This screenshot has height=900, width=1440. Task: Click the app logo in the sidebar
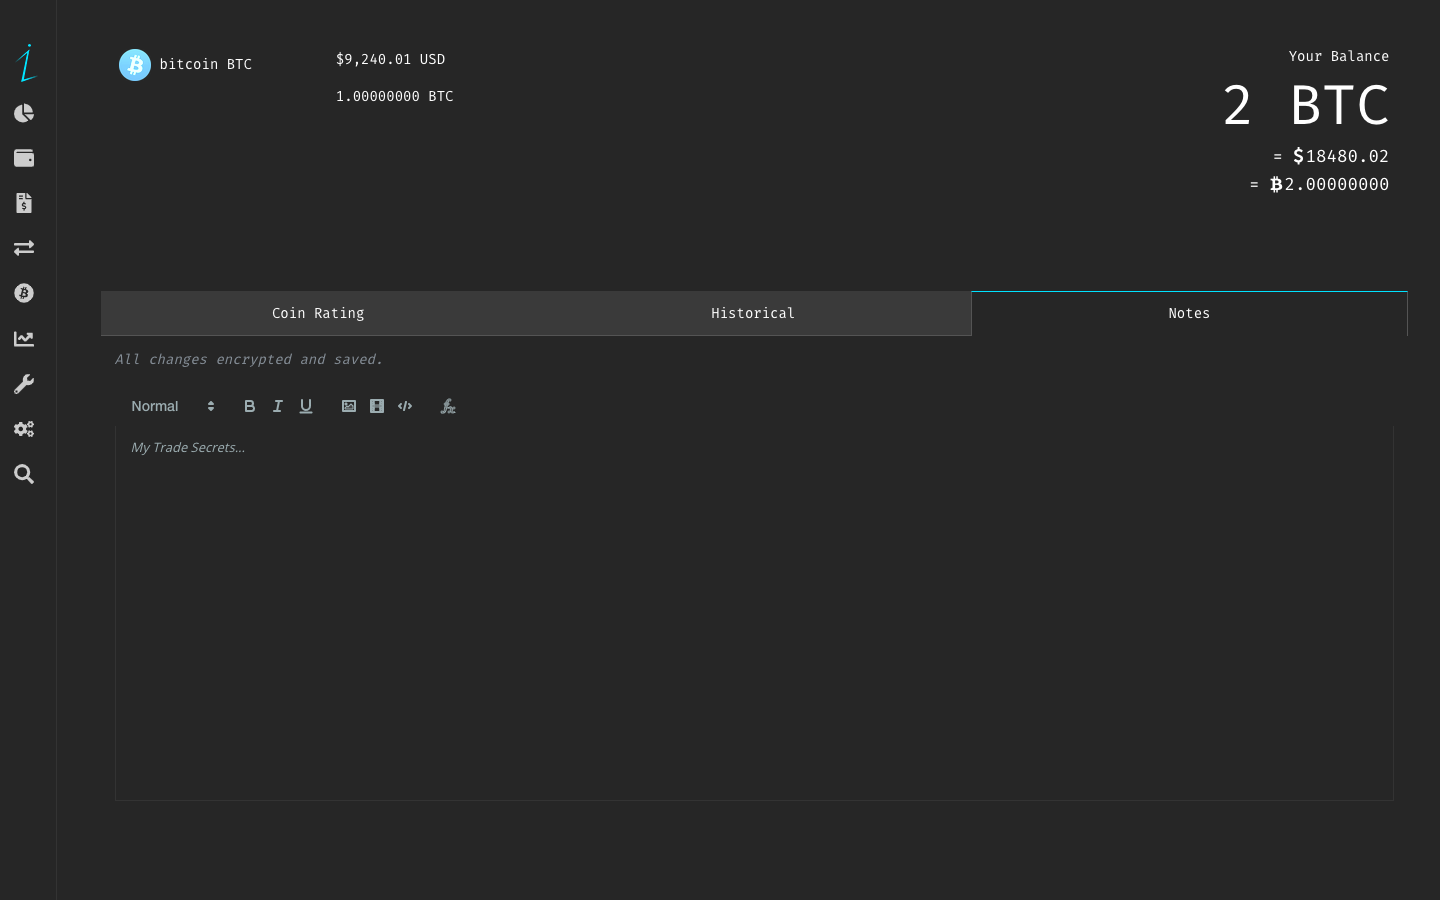click(x=26, y=63)
